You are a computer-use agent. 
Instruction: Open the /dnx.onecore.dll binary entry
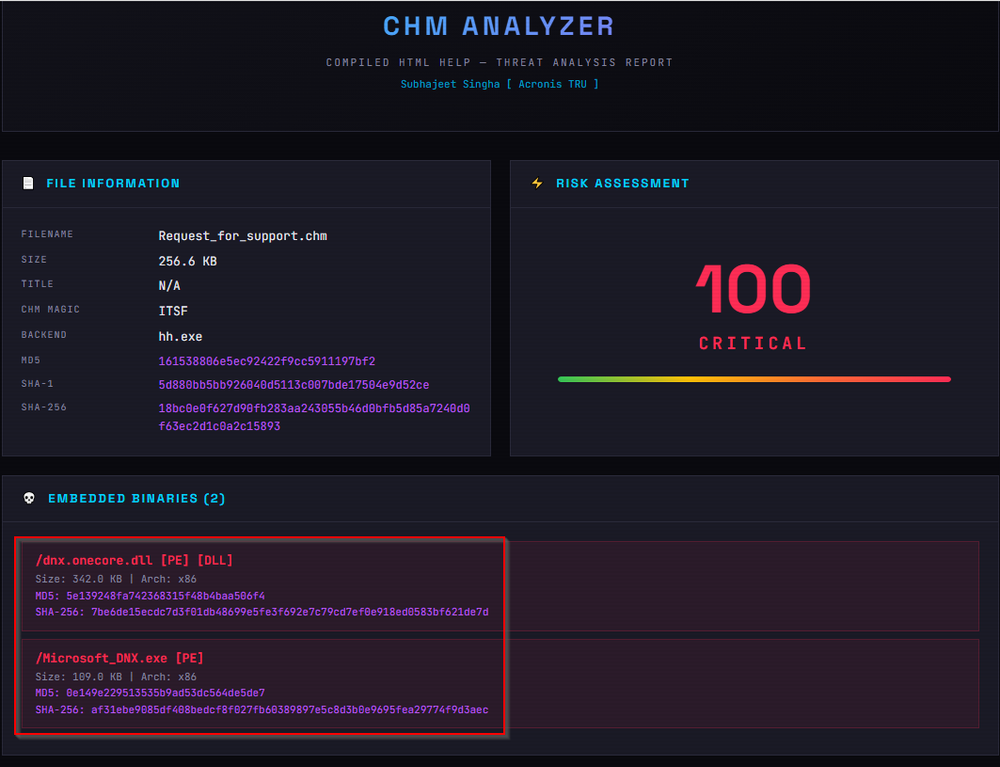134,560
